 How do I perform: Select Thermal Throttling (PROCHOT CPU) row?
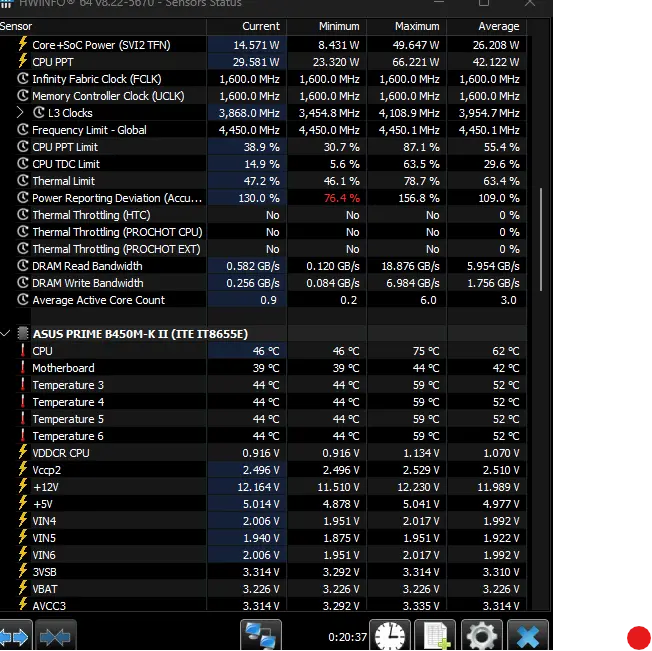pyautogui.click(x=263, y=232)
